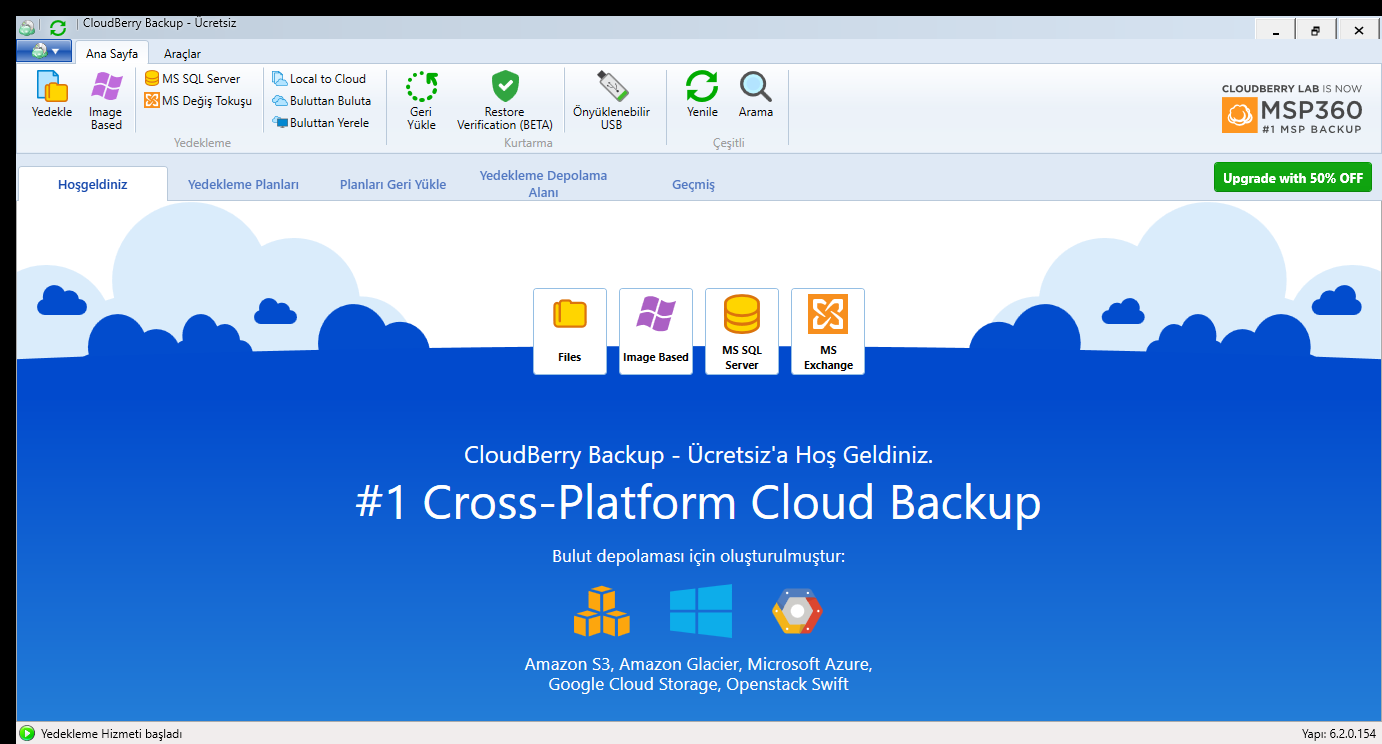Open the Arama search tool
Image resolution: width=1382 pixels, height=744 pixels.
coord(756,96)
